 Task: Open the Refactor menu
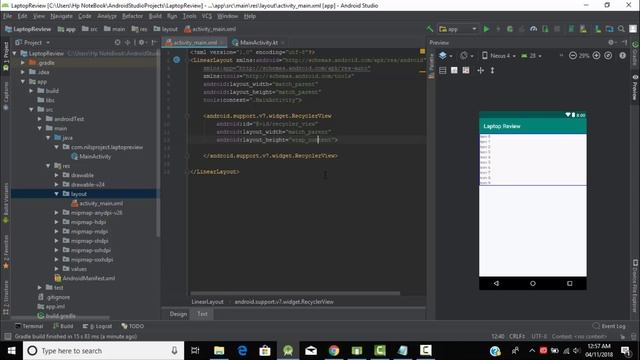(x=133, y=16)
